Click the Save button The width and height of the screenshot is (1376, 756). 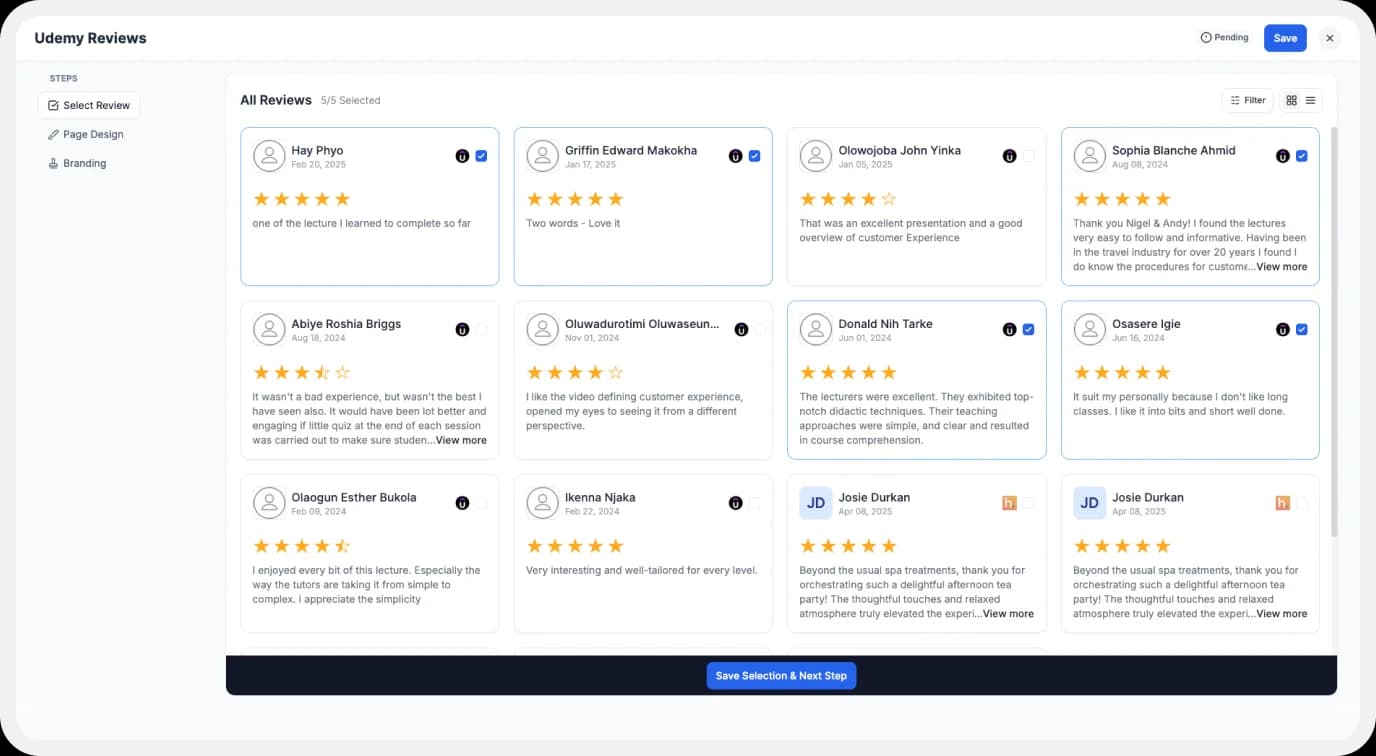click(x=1284, y=37)
